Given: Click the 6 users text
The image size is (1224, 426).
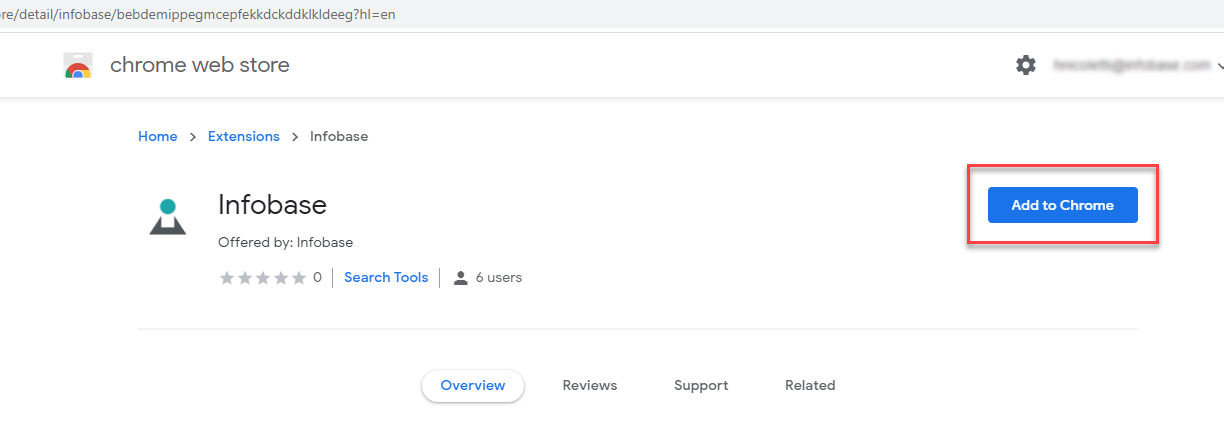Looking at the screenshot, I should tap(499, 278).
